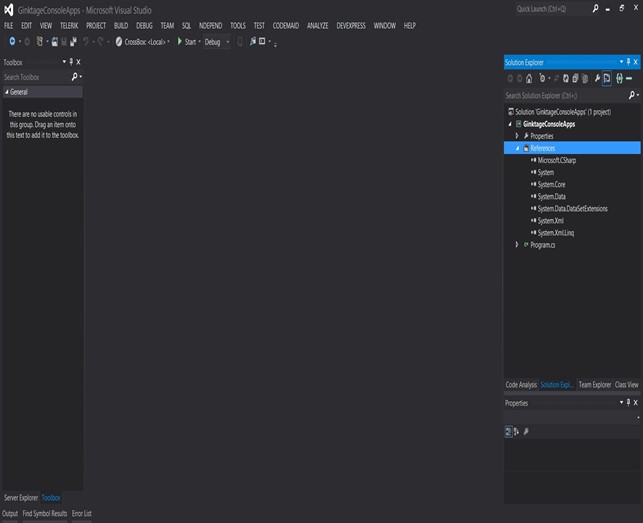This screenshot has width=643, height=523.
Task: Click the Save All toolbar icon
Action: [73, 42]
